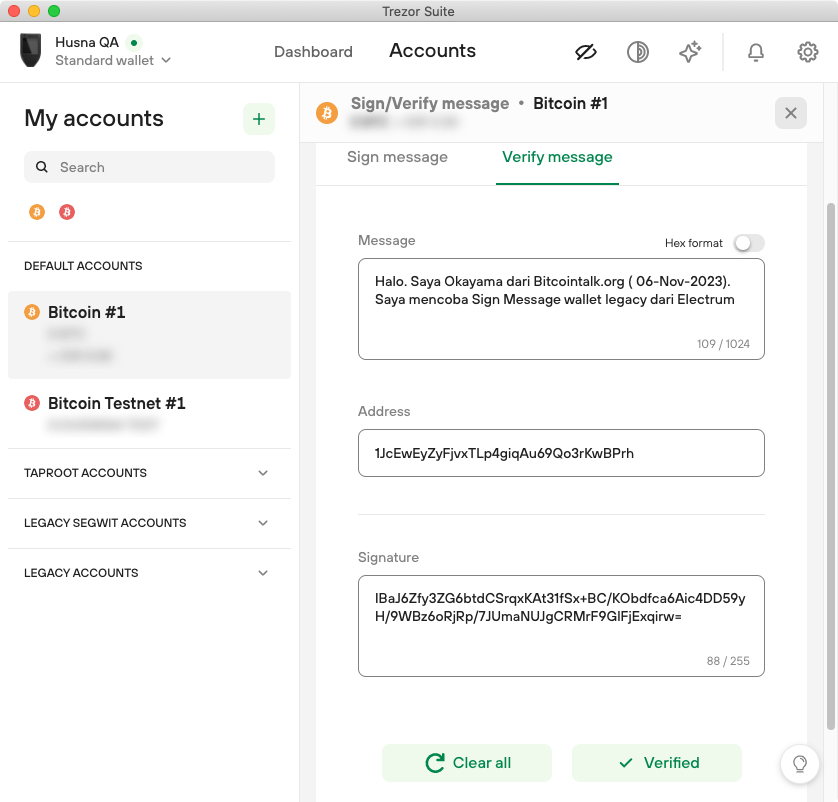Click the My accounts heading
The image size is (838, 802).
click(x=94, y=118)
